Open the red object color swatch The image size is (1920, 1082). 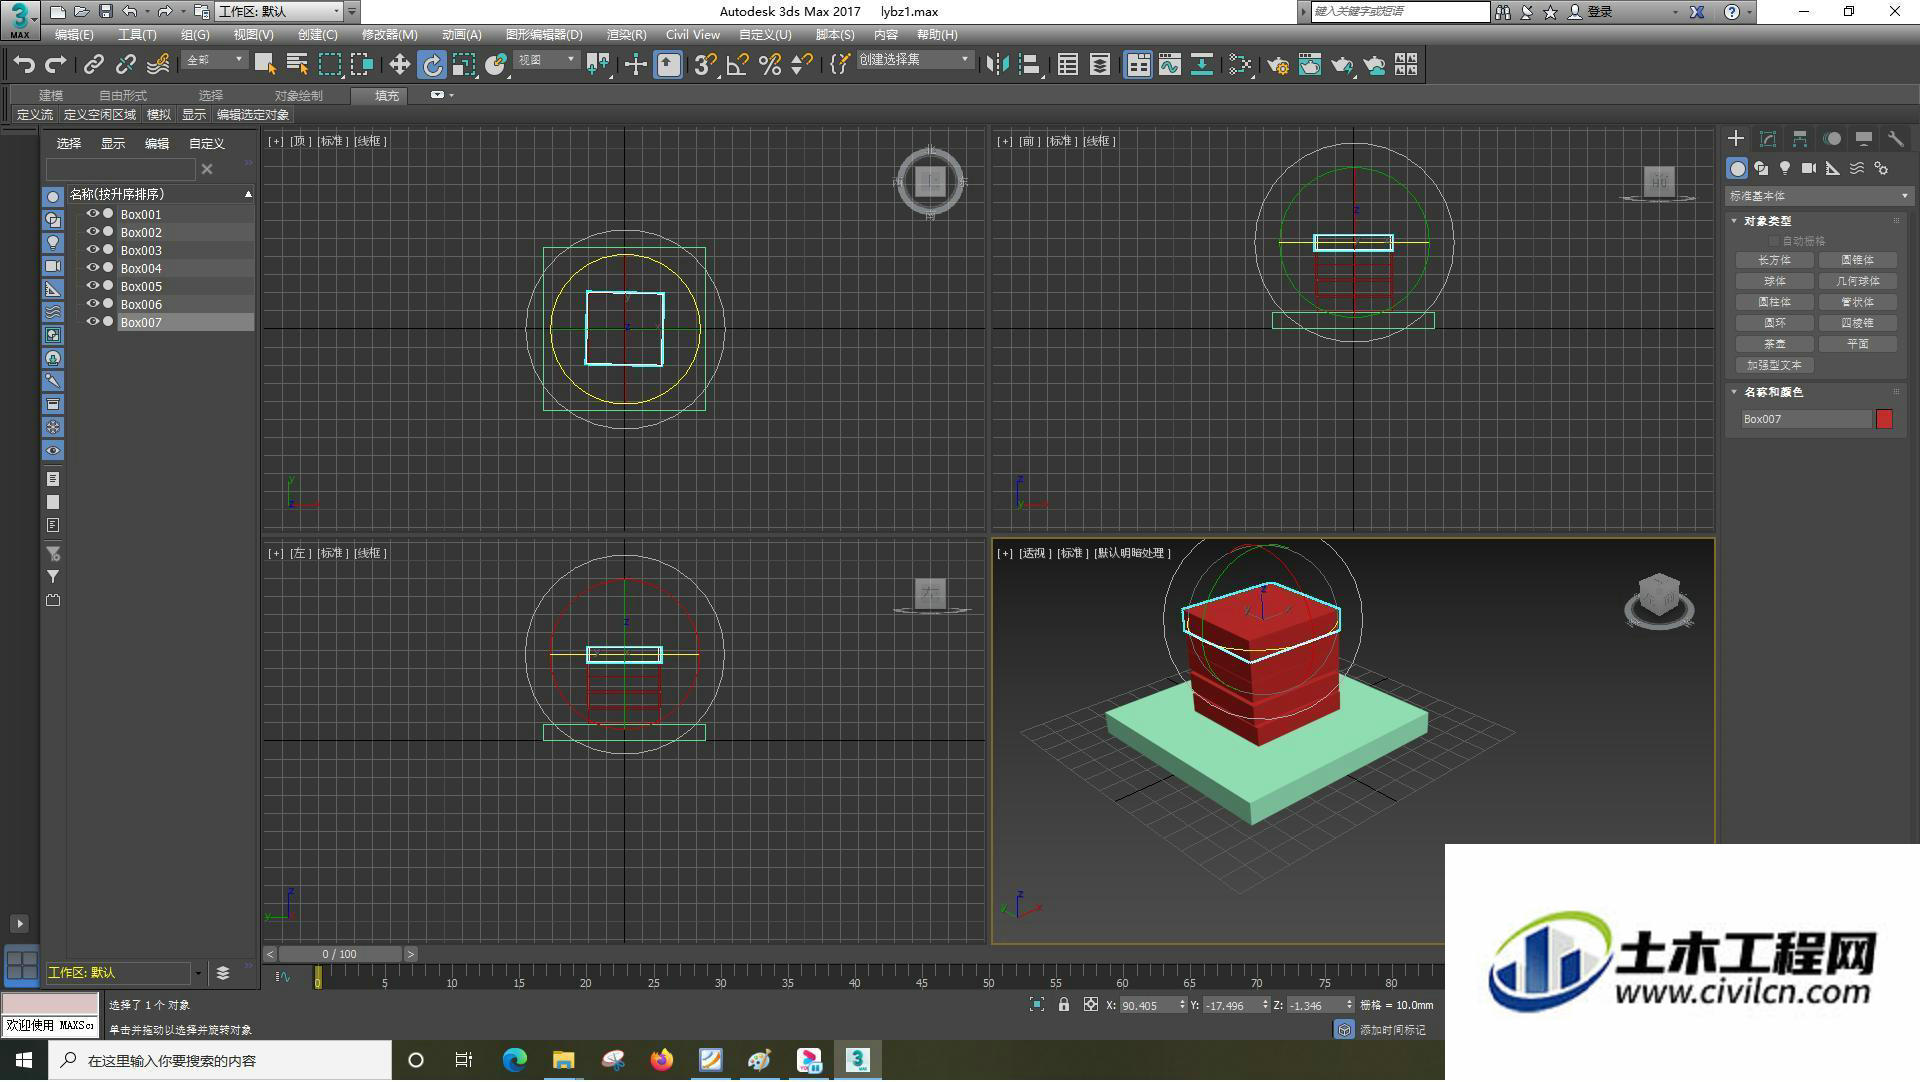pos(1885,420)
